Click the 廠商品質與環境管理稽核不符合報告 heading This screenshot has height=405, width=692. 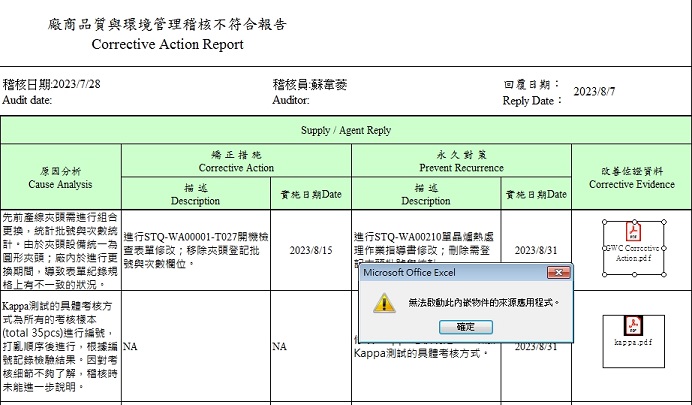pyautogui.click(x=167, y=24)
